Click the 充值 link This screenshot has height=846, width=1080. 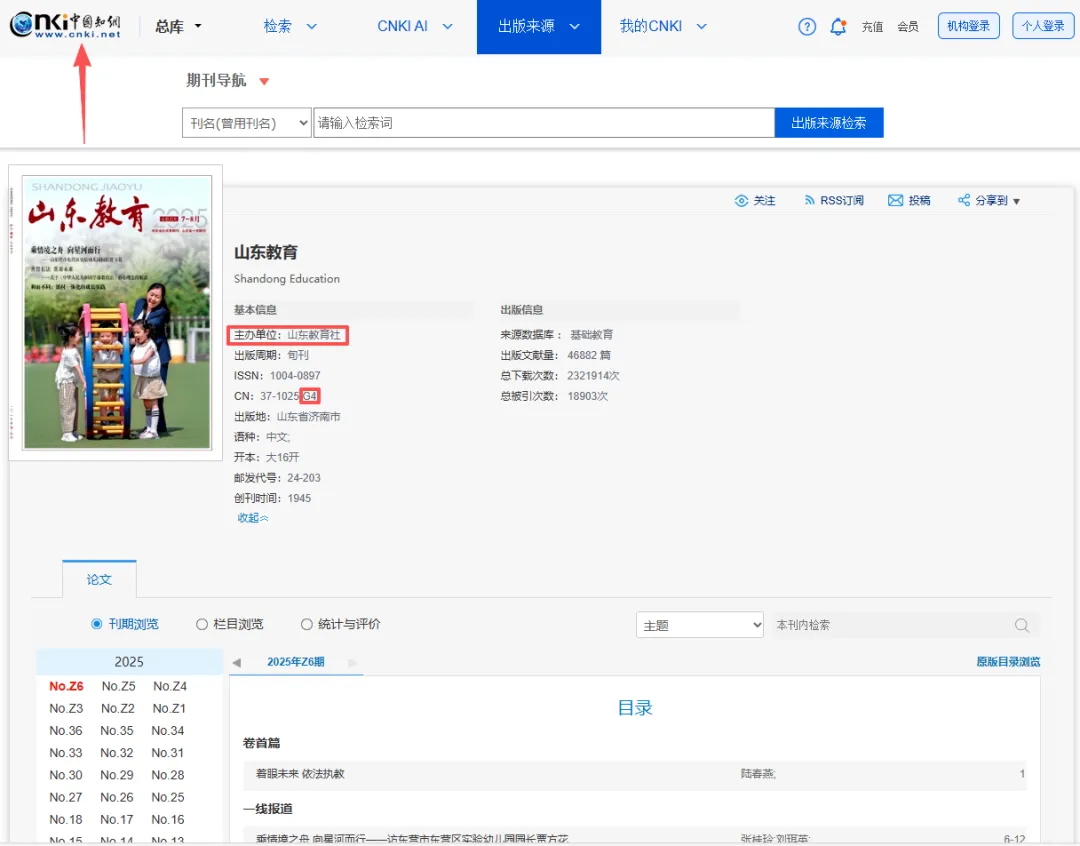[872, 27]
